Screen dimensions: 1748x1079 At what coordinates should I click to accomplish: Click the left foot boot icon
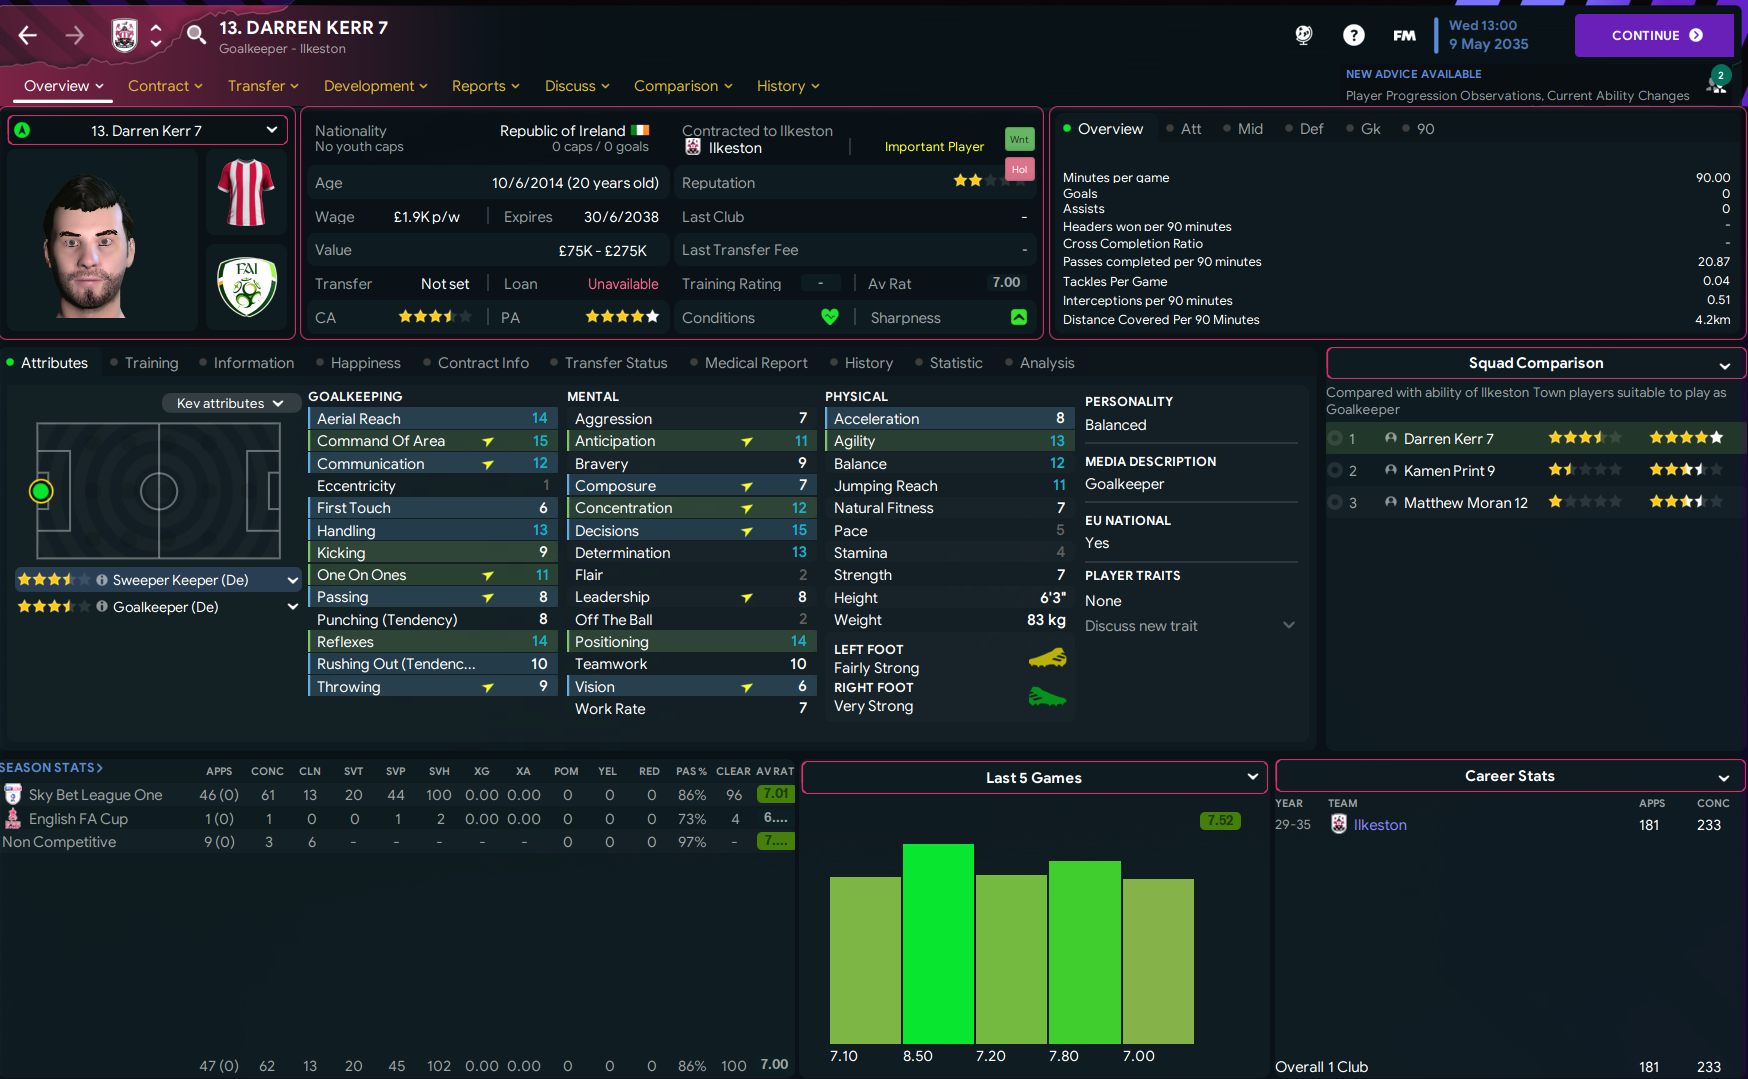pyautogui.click(x=1047, y=658)
